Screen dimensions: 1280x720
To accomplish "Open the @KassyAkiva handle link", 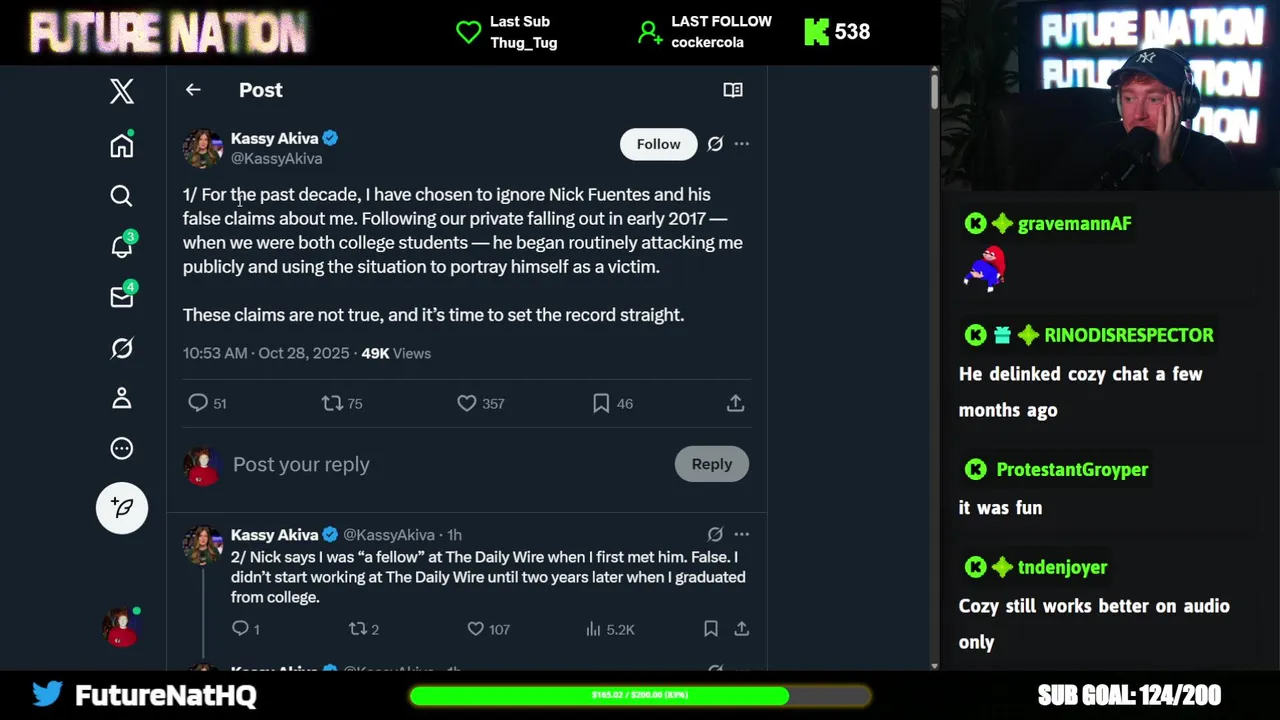I will [277, 159].
